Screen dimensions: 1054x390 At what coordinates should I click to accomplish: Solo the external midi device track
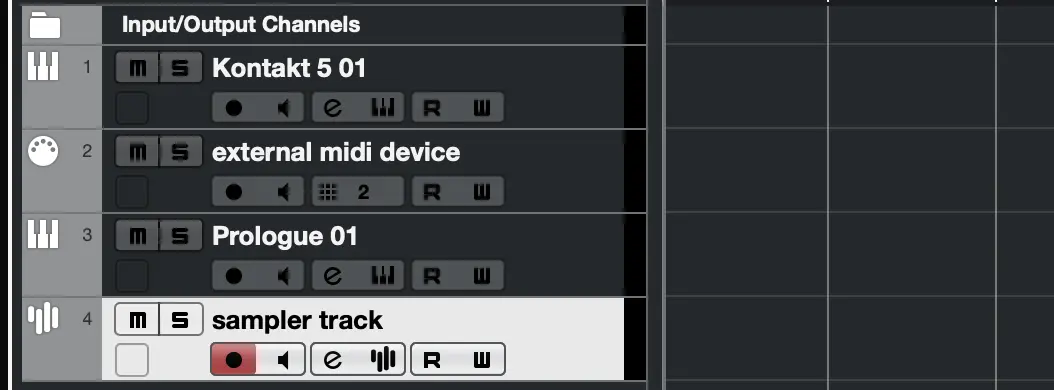point(180,152)
